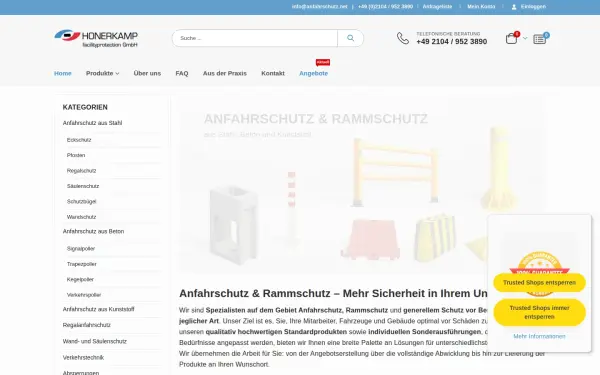Viewport: 600px width, 375px height.
Task: Select the Trapezpoller subcategory
Action: tap(82, 264)
